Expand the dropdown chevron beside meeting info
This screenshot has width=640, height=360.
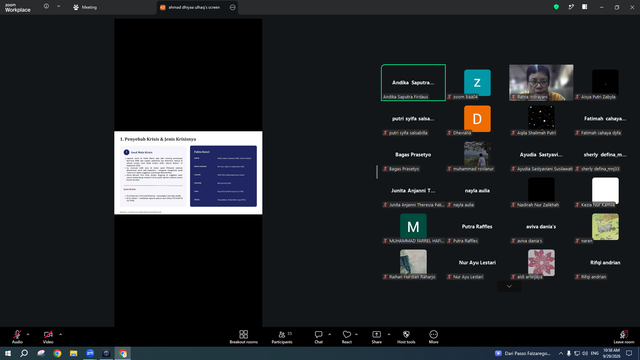coord(58,7)
